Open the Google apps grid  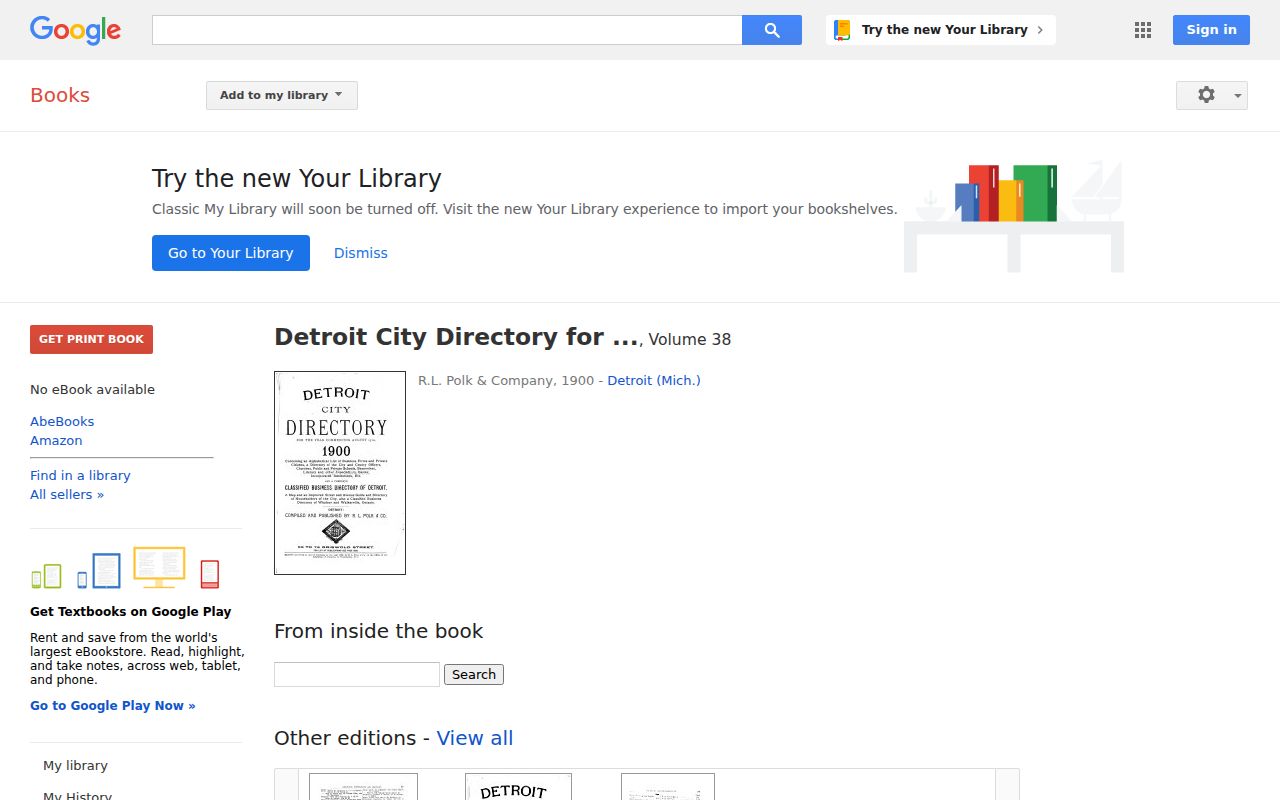(x=1143, y=30)
